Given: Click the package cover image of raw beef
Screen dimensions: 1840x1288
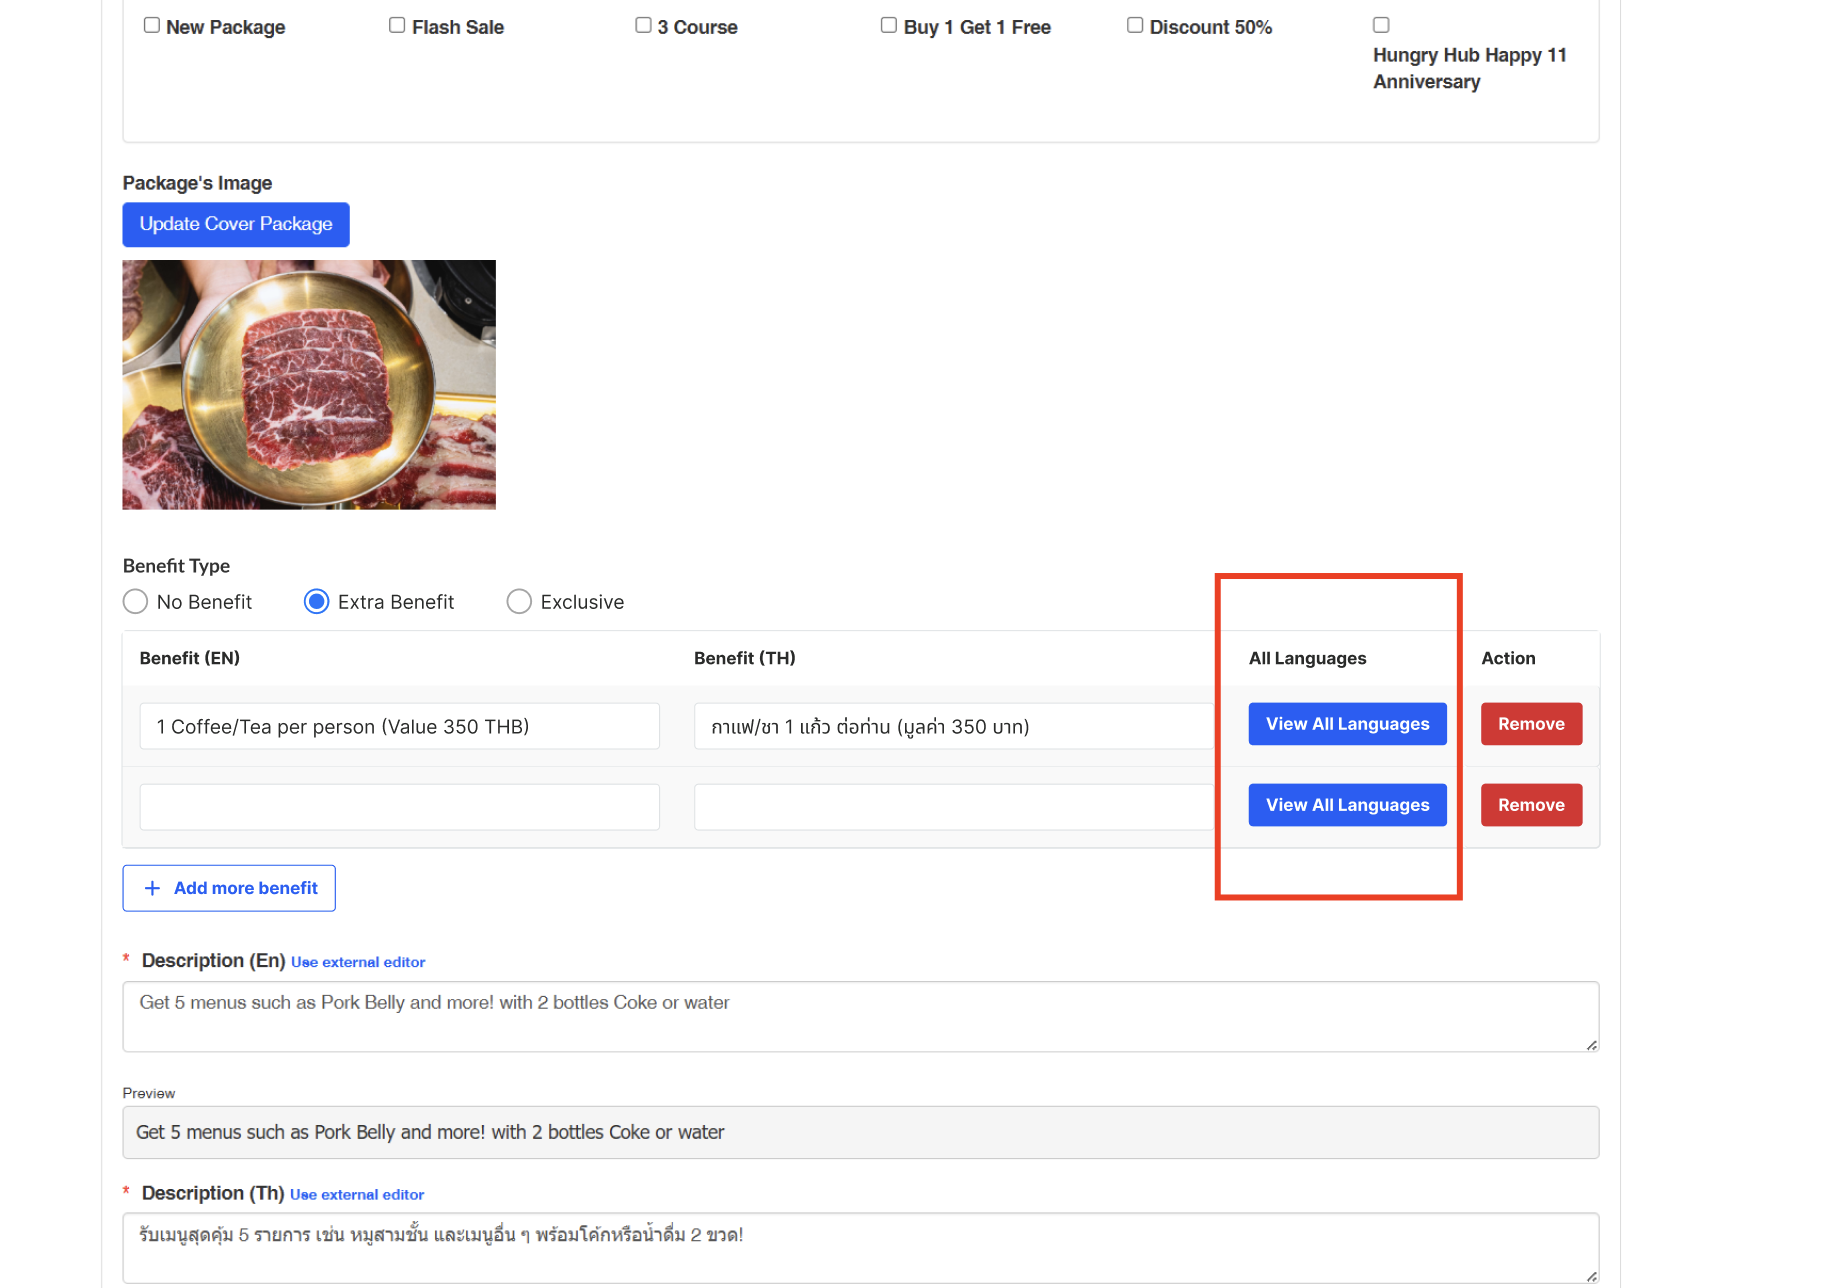Looking at the screenshot, I should [x=309, y=385].
